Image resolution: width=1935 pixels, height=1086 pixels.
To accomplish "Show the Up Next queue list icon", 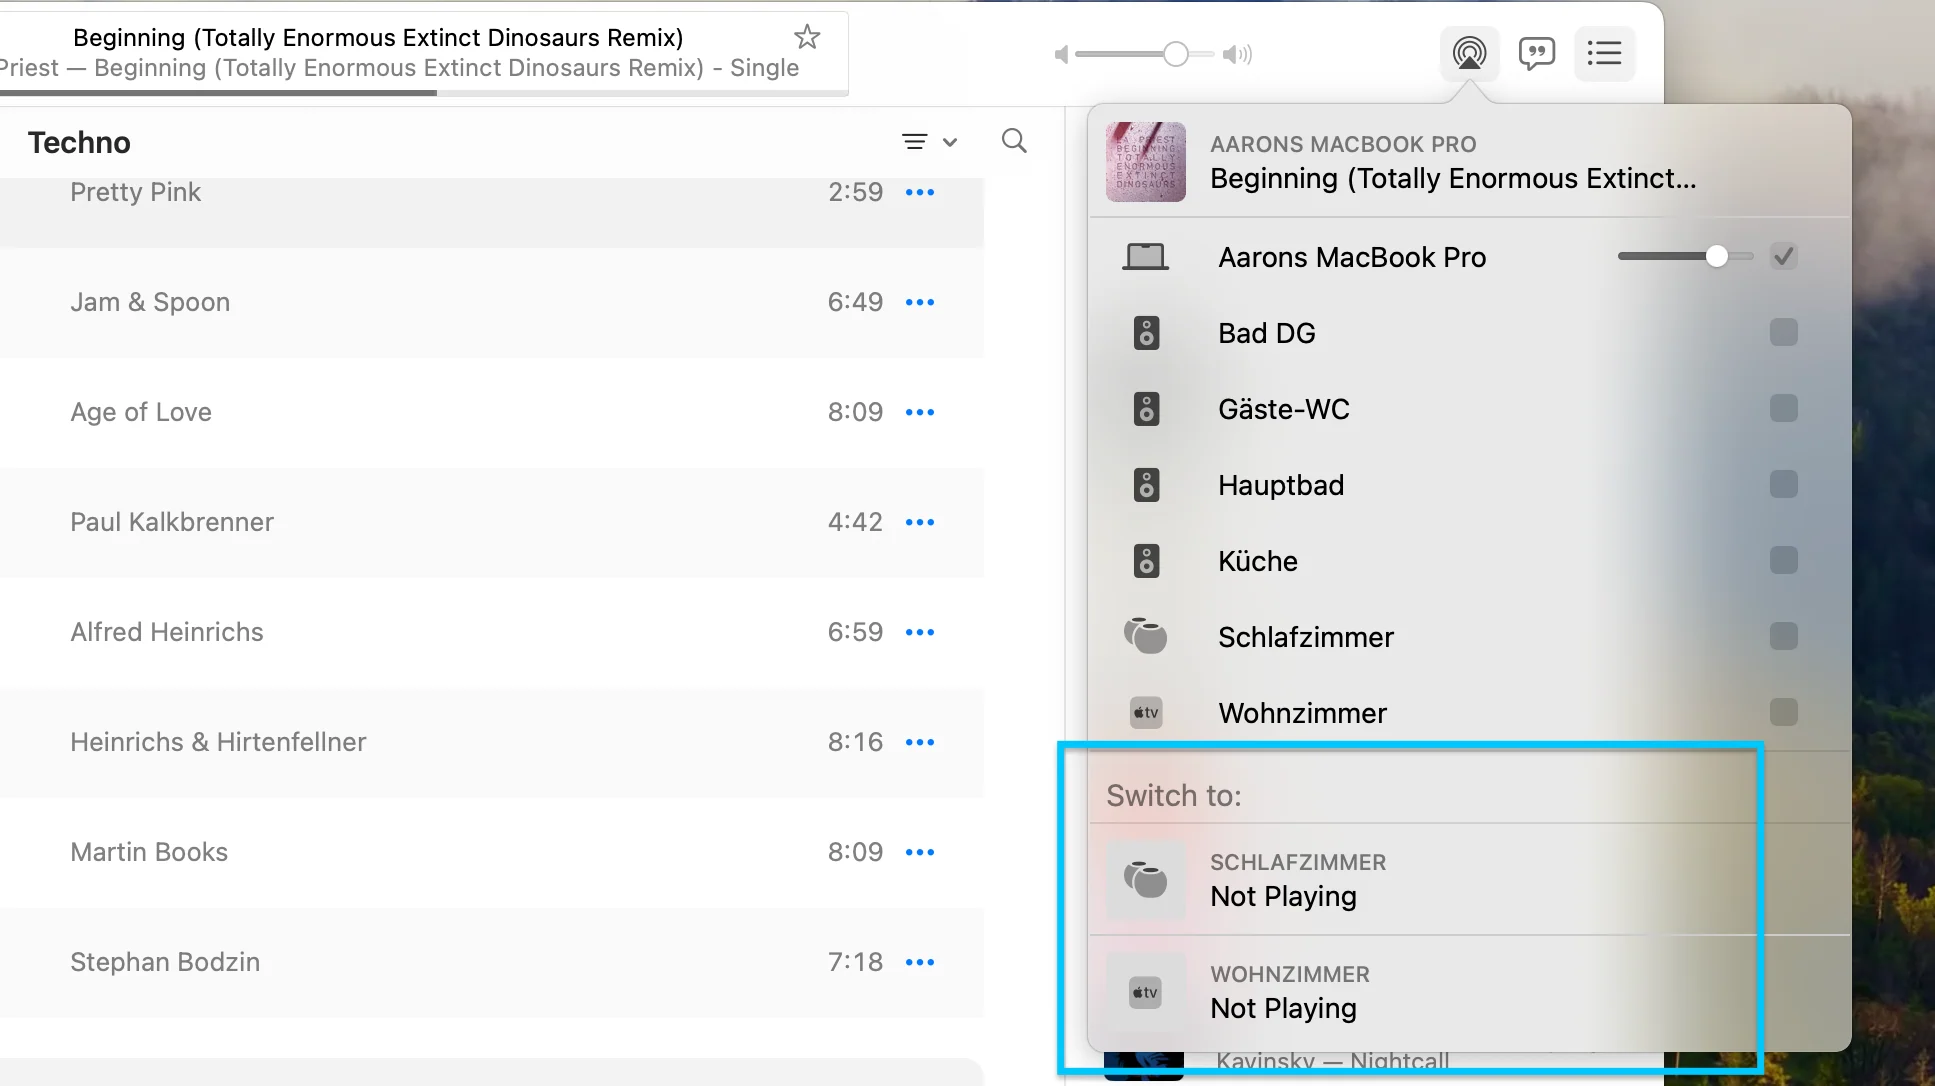I will click(x=1604, y=53).
